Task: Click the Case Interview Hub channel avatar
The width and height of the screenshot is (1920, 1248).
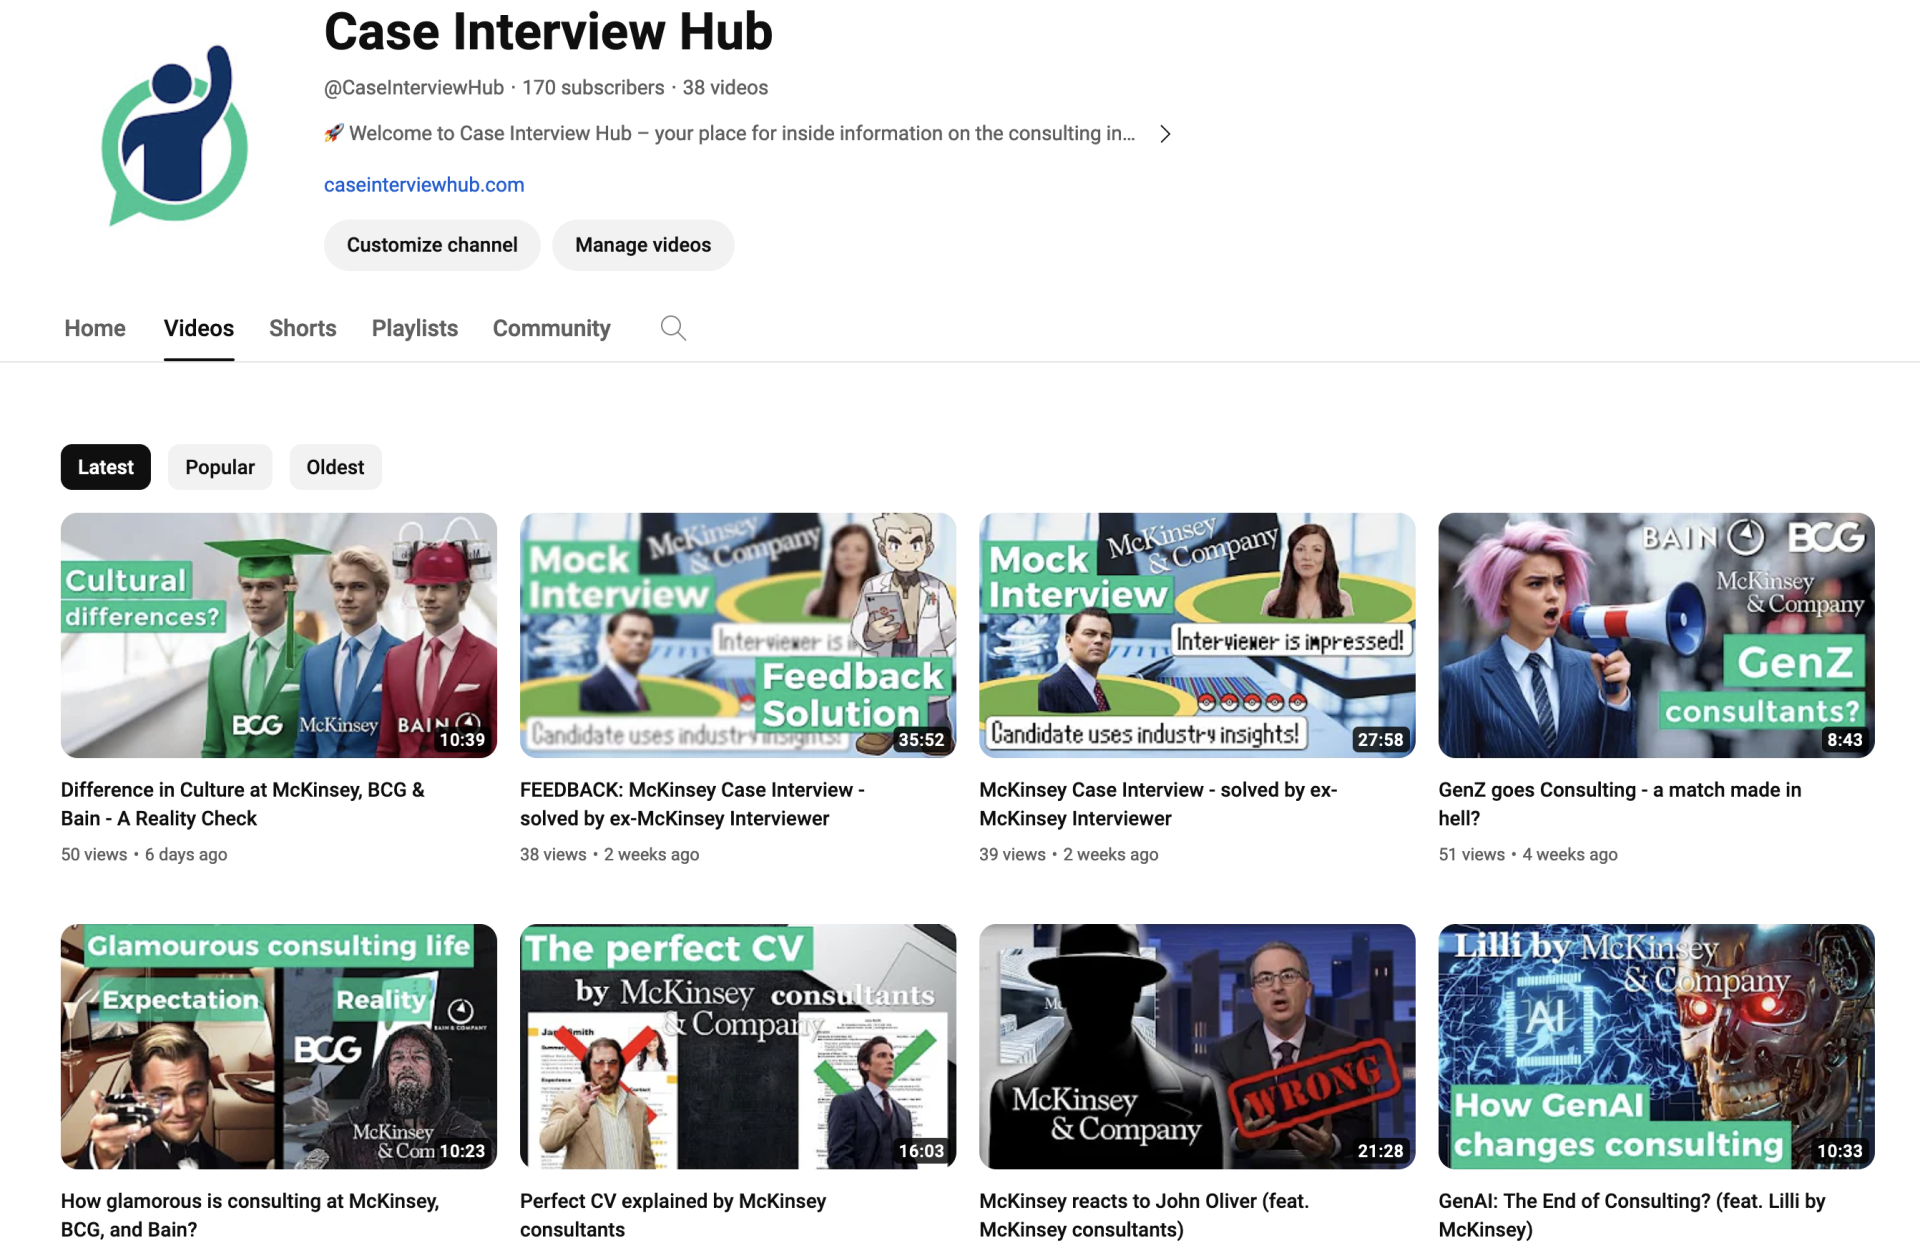Action: coord(175,135)
